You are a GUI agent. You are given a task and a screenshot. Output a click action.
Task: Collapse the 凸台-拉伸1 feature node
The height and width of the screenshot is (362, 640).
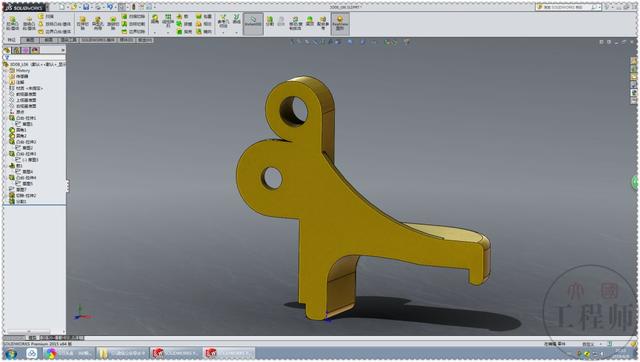(6, 118)
